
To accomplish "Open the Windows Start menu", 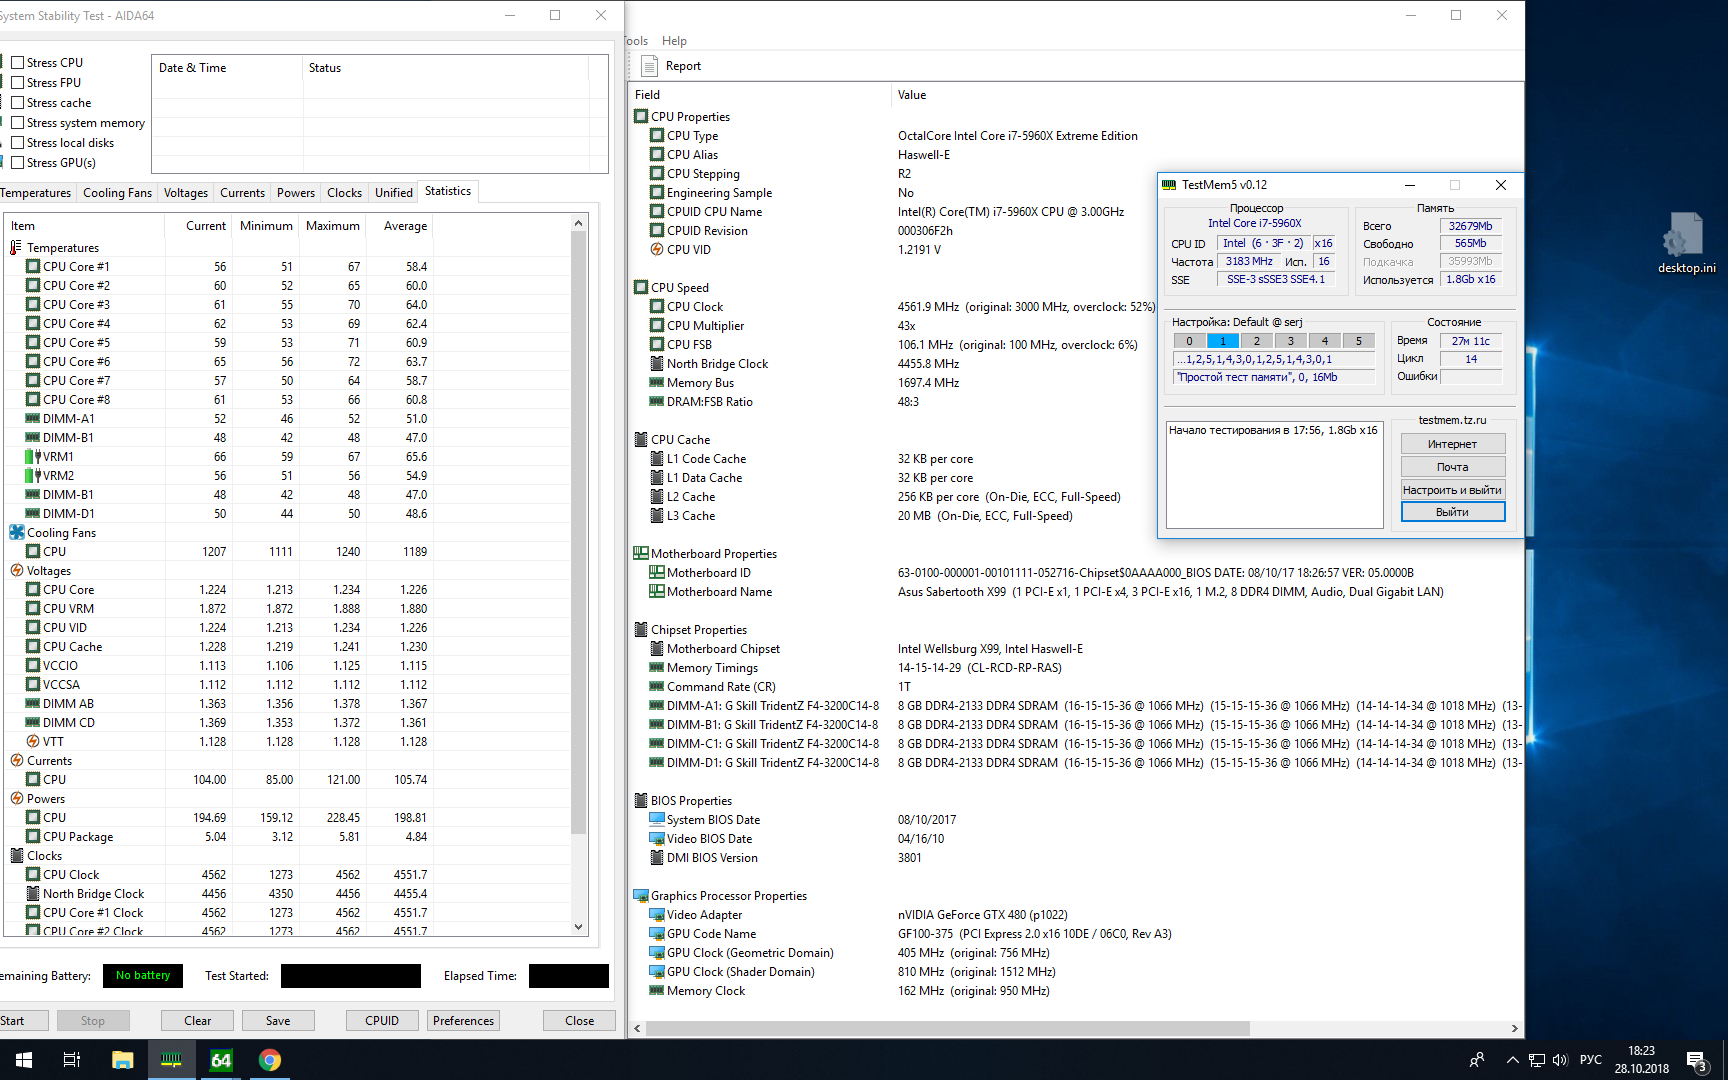I will click(x=24, y=1060).
